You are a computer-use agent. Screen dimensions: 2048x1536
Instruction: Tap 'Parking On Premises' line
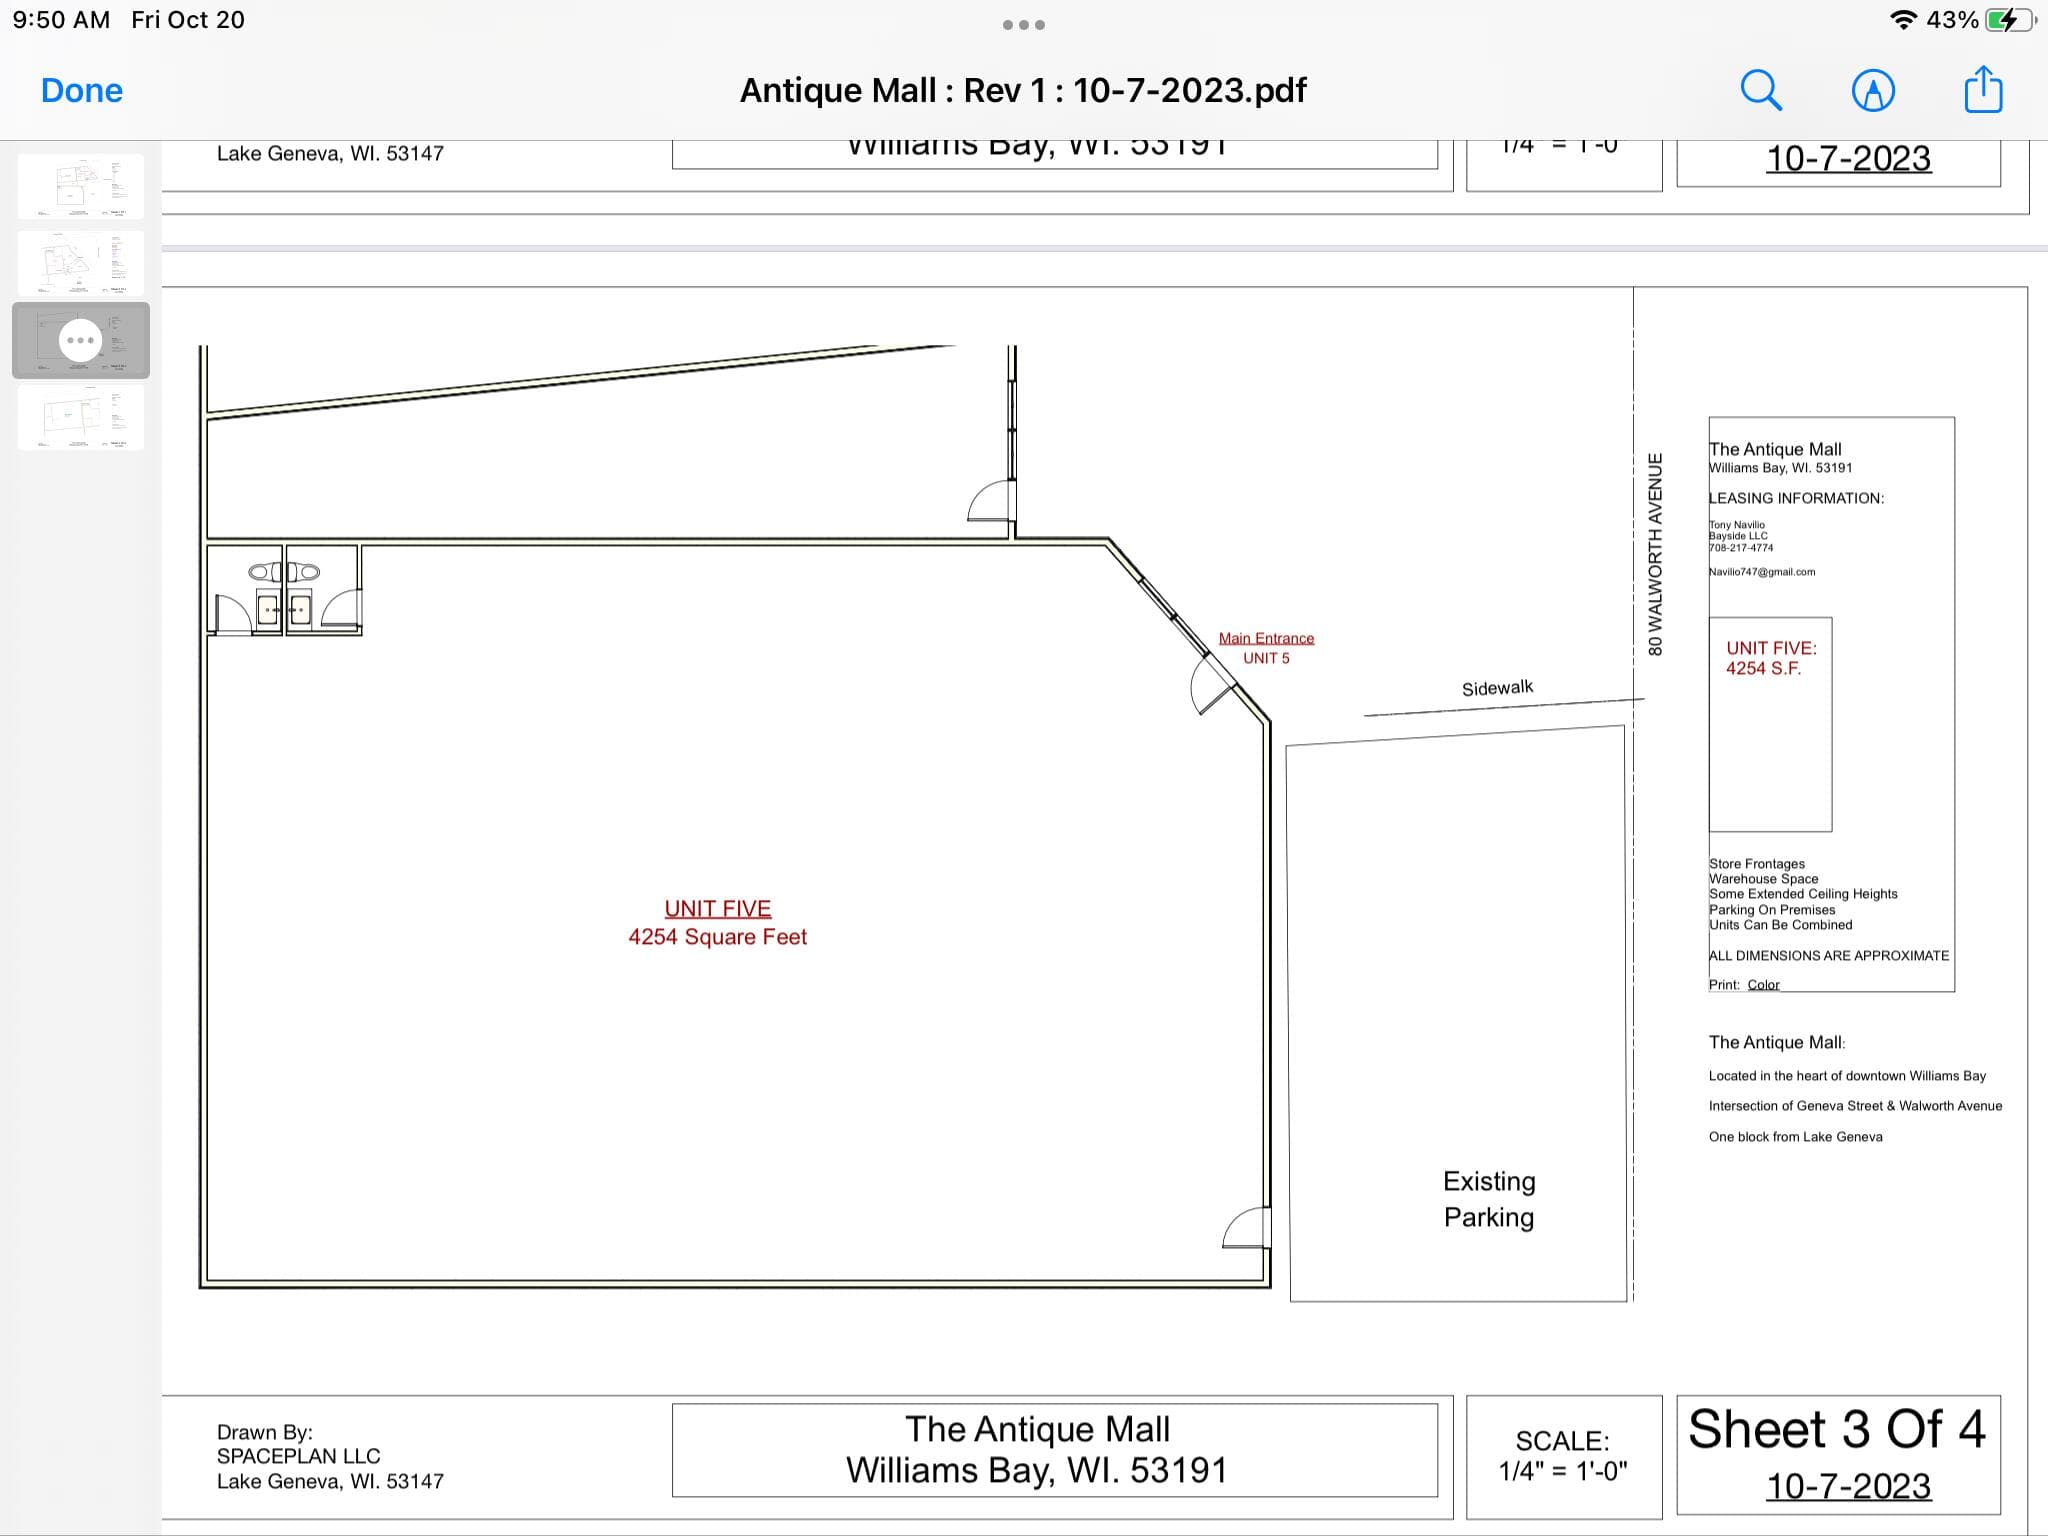coord(1772,910)
